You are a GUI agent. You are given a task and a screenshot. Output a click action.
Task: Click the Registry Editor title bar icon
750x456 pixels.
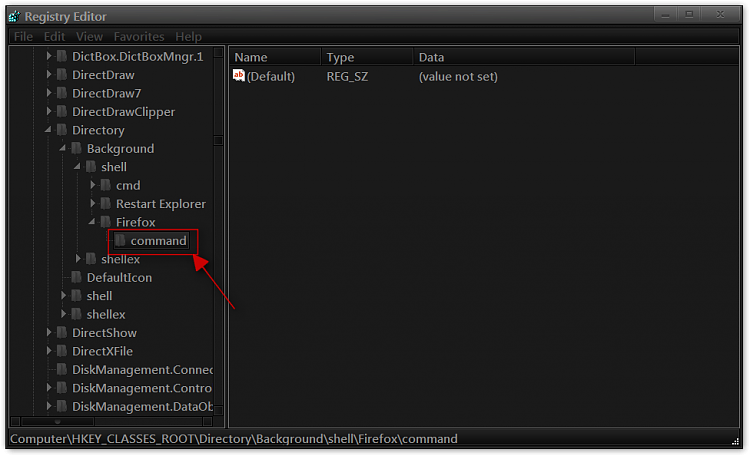tap(14, 16)
